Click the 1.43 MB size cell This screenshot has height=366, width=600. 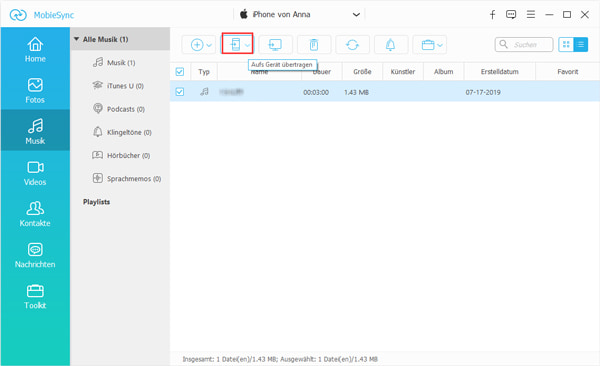click(x=356, y=92)
